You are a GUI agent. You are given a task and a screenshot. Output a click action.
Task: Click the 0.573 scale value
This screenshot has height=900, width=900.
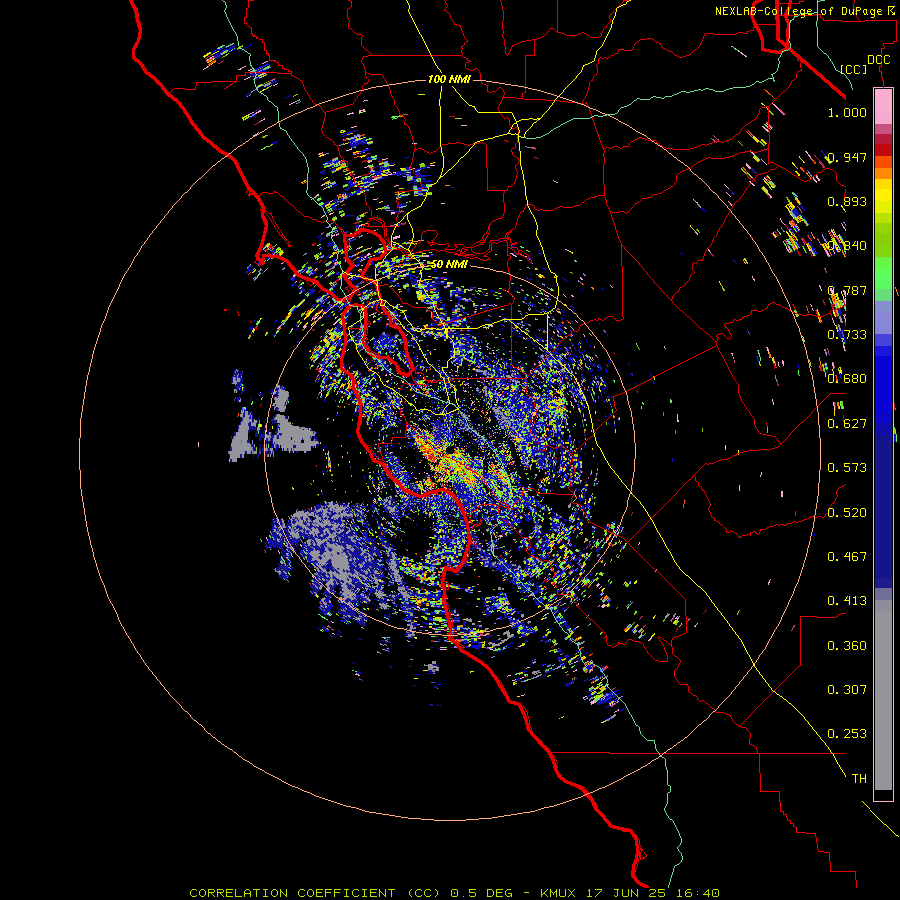(x=847, y=468)
